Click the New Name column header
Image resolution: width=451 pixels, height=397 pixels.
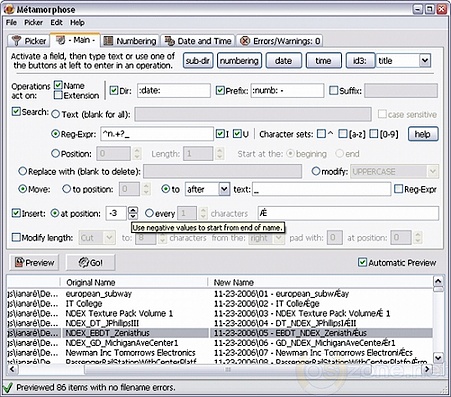pos(320,283)
